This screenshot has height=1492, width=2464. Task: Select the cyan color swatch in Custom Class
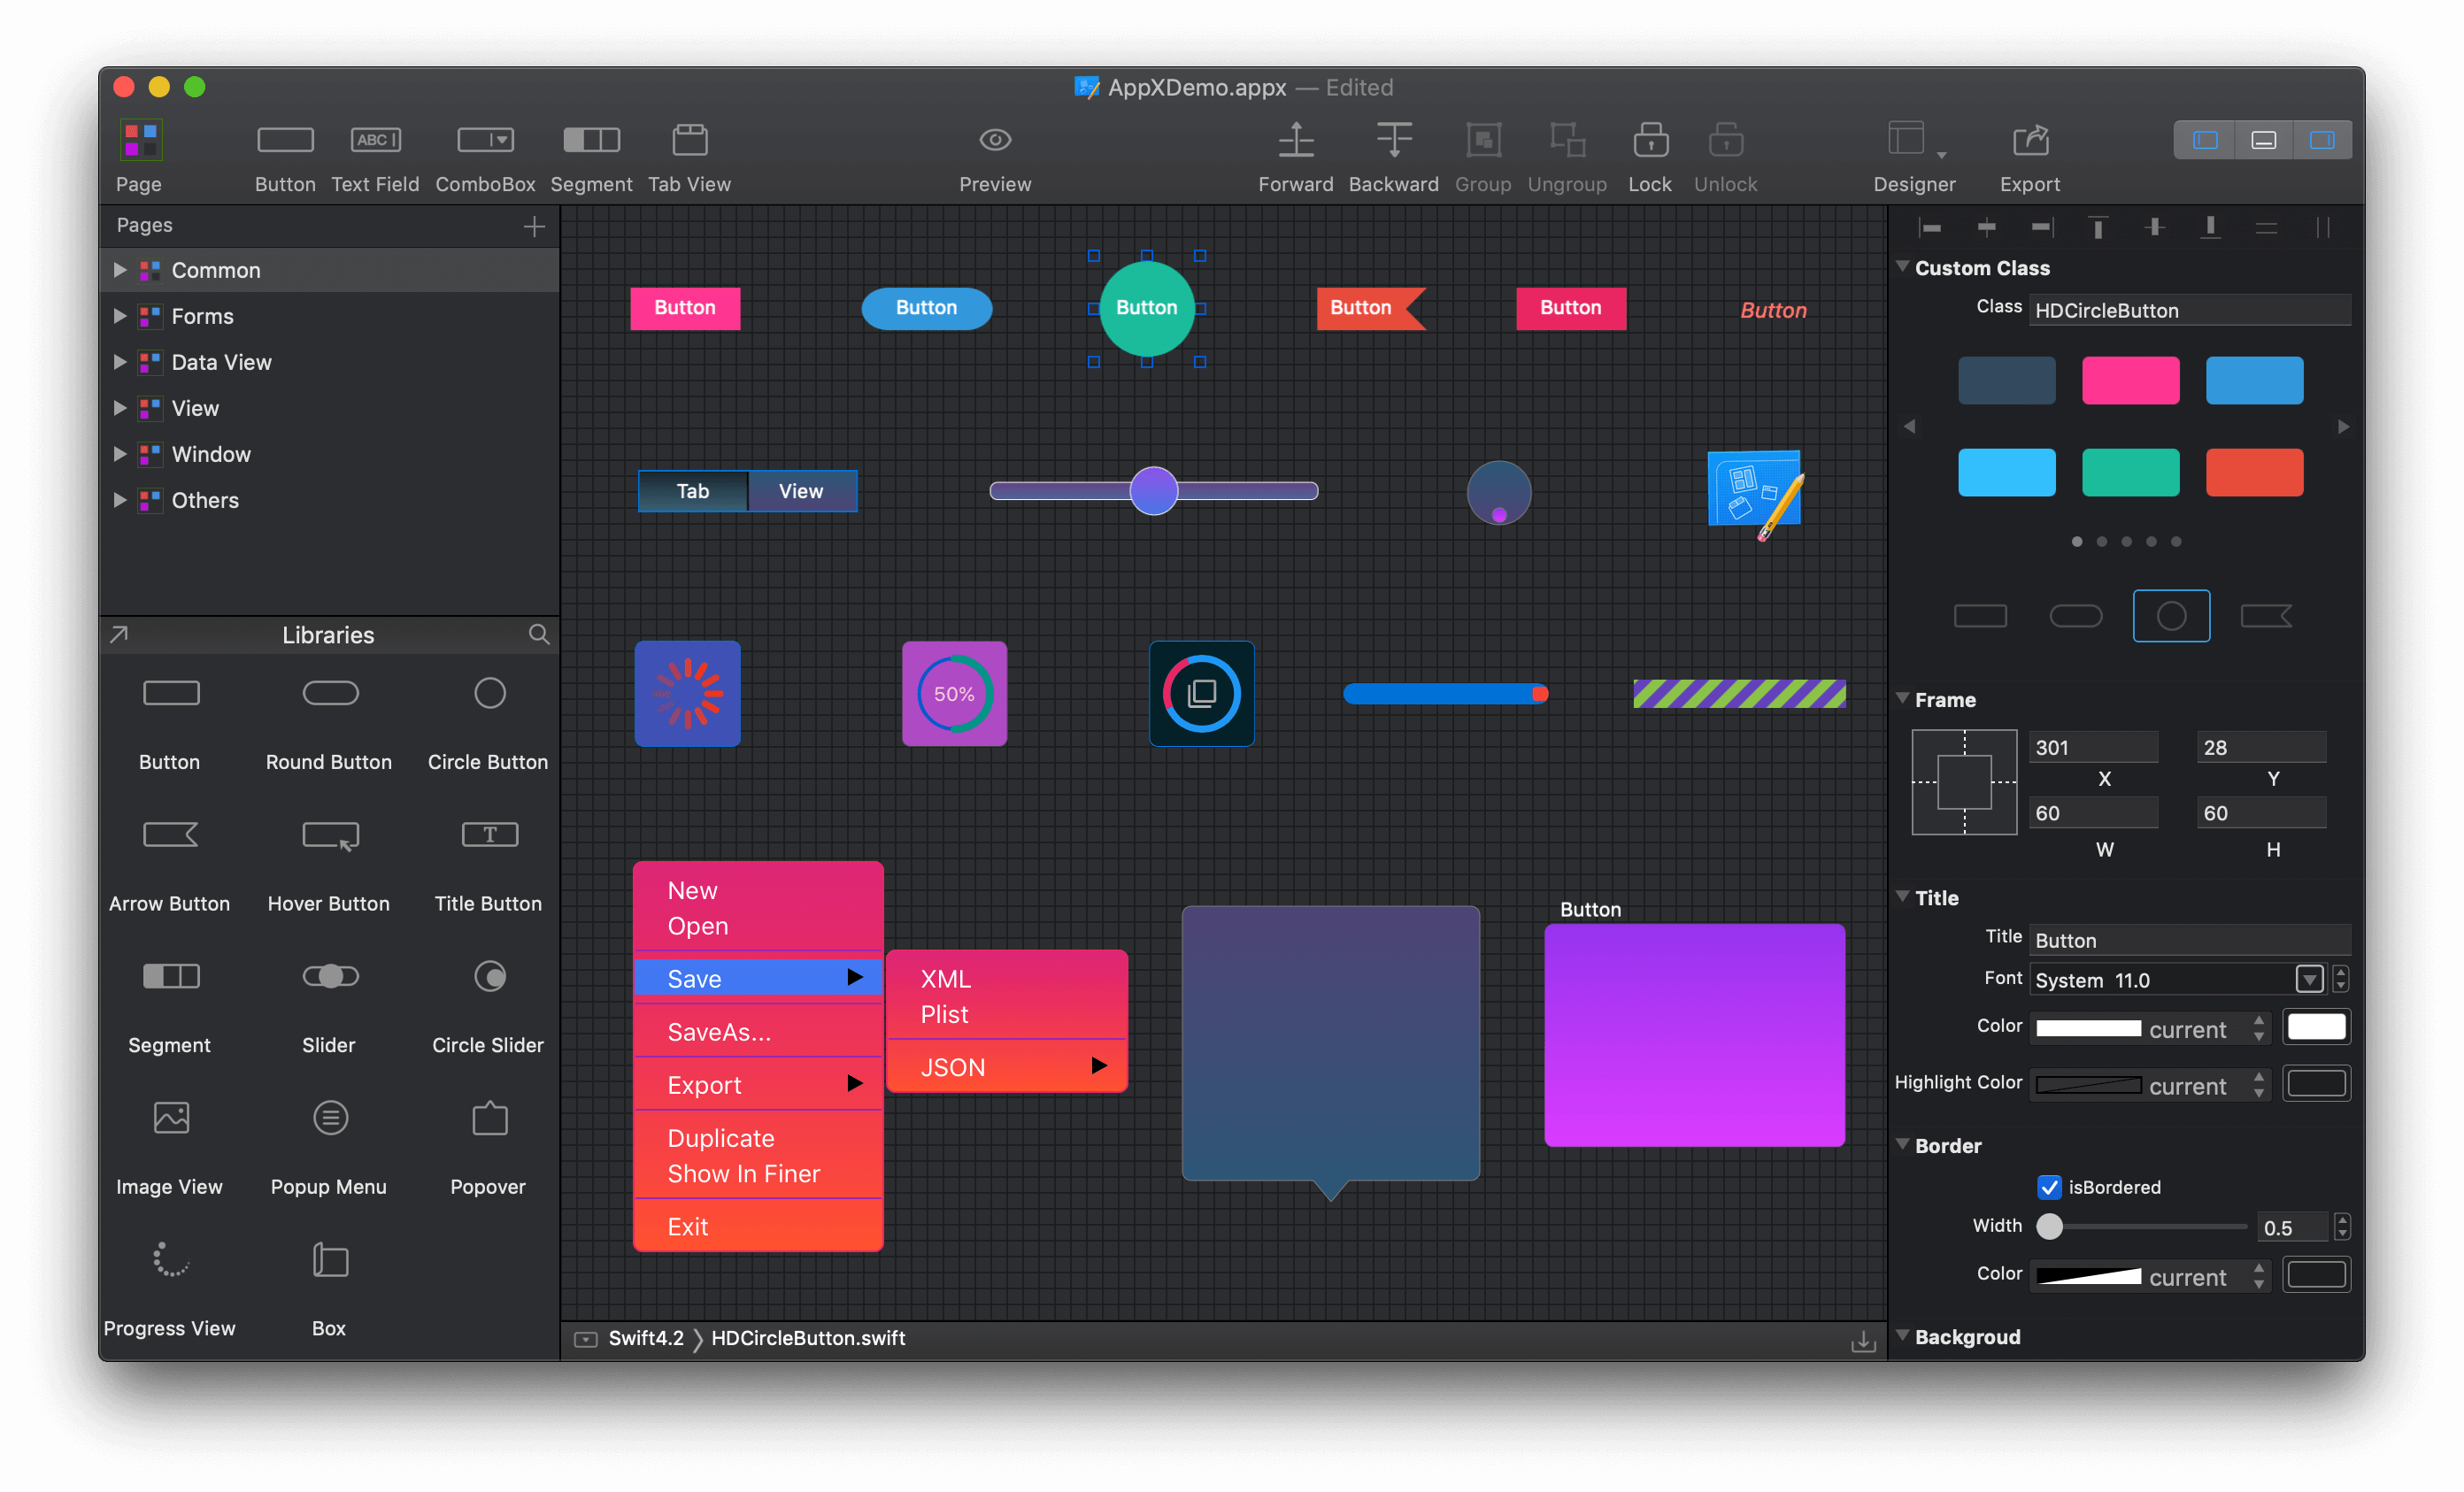2005,470
